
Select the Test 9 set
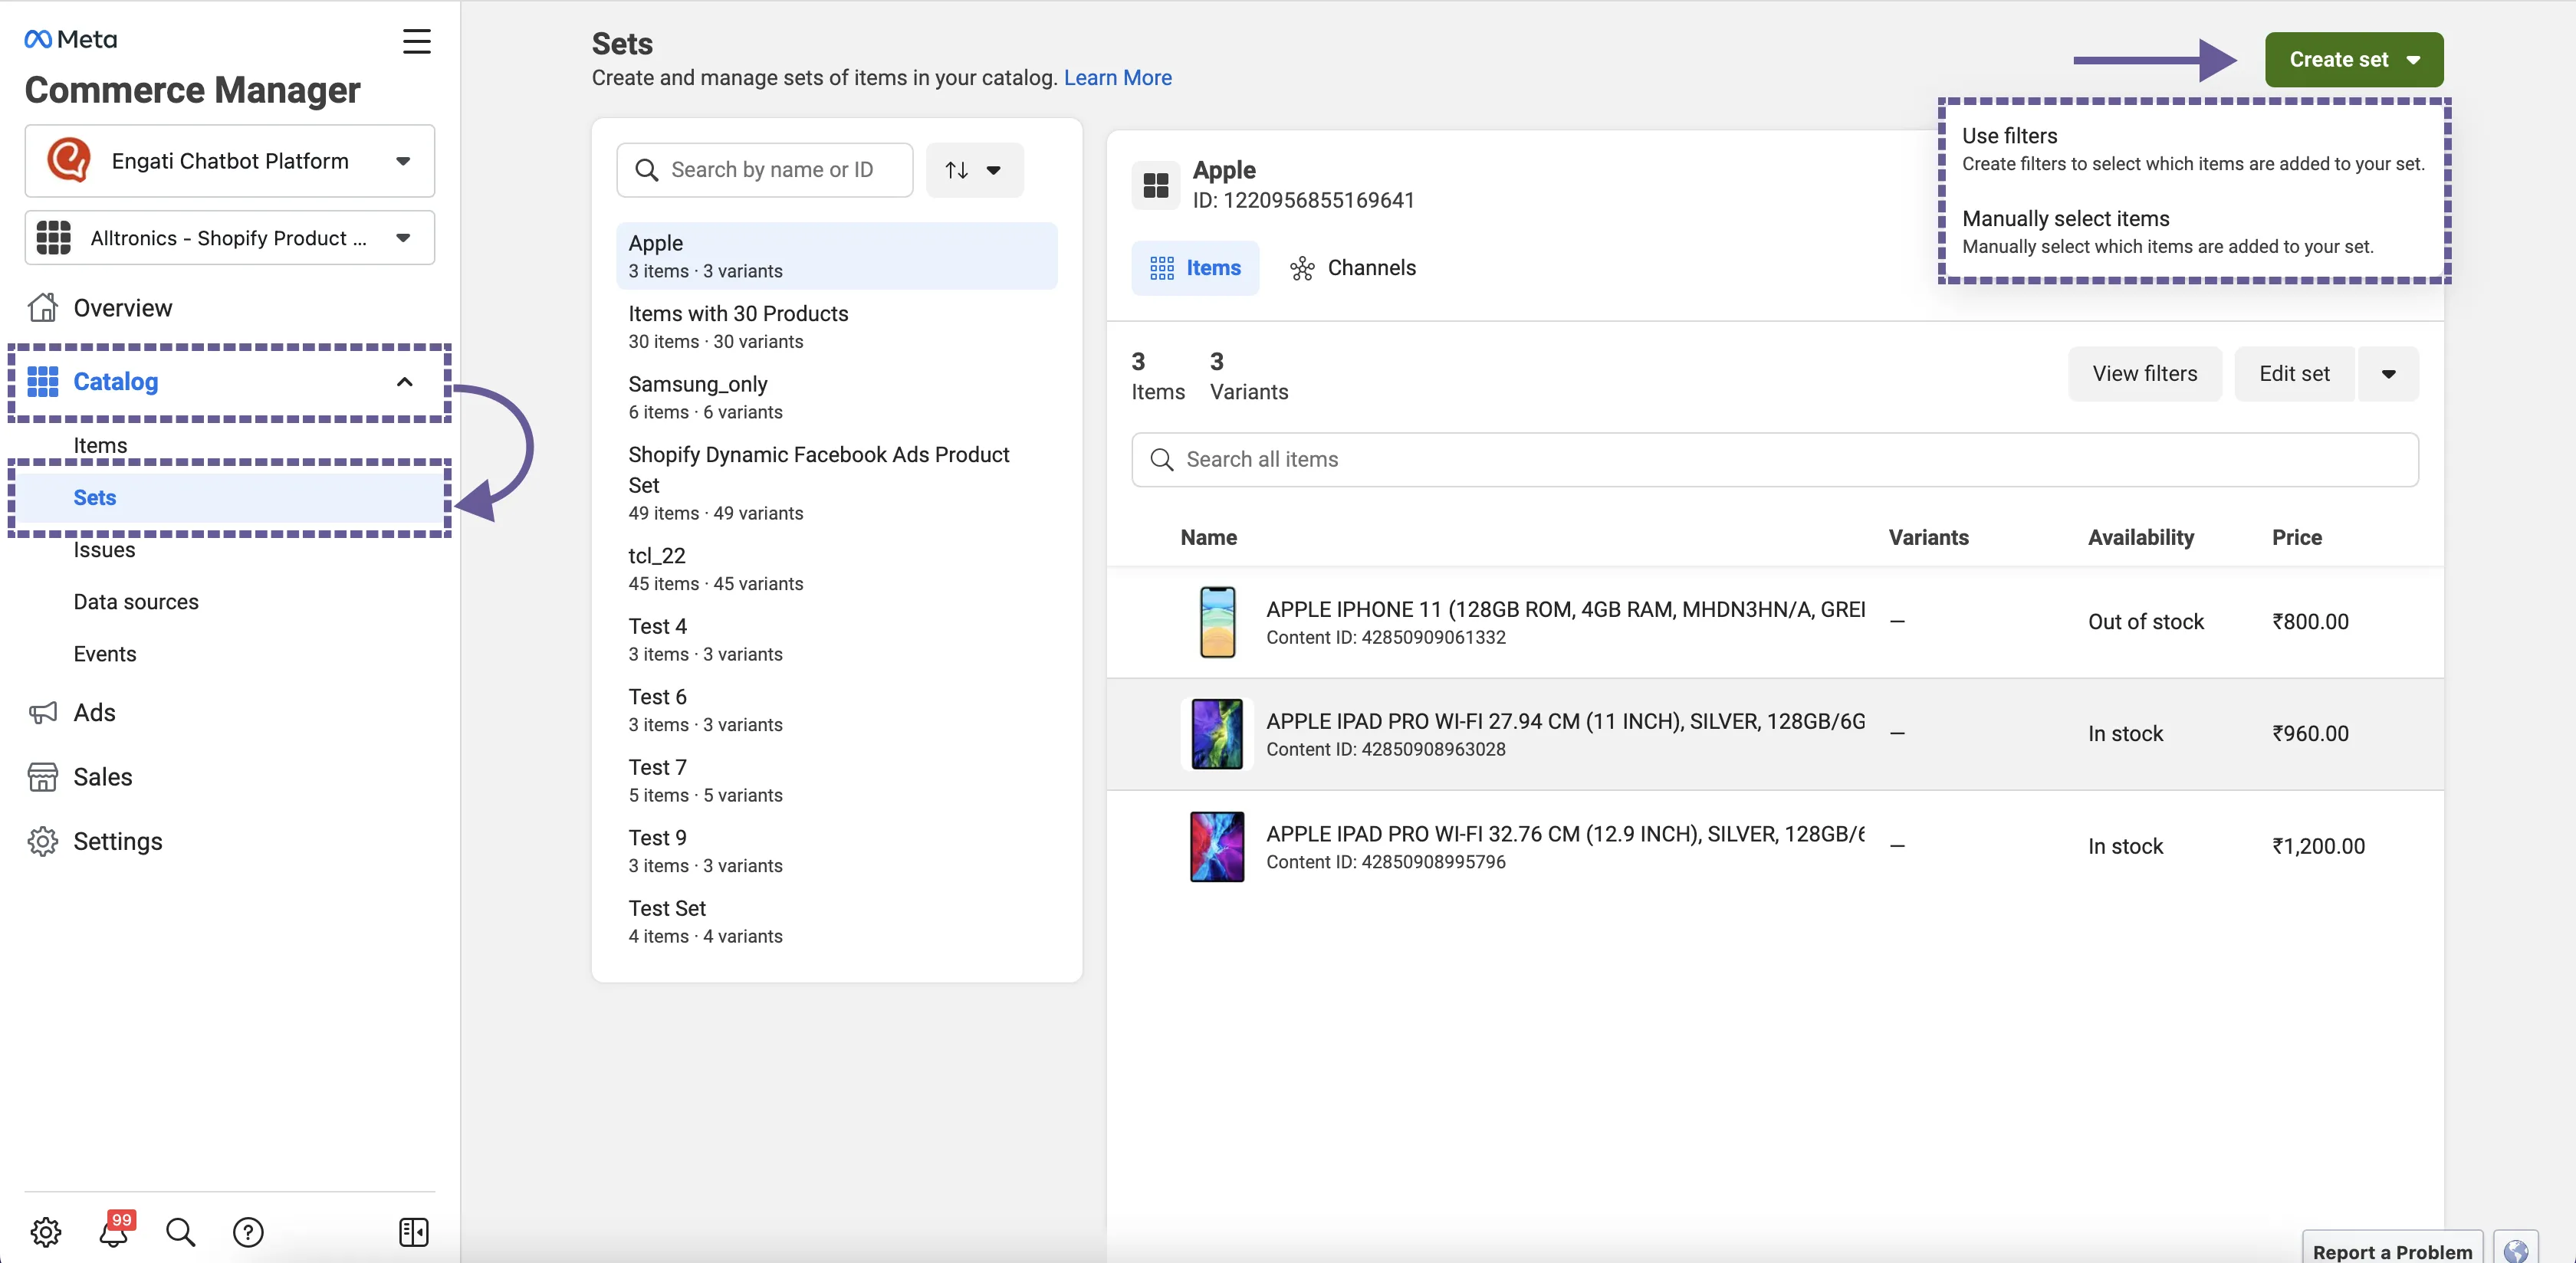click(x=837, y=851)
